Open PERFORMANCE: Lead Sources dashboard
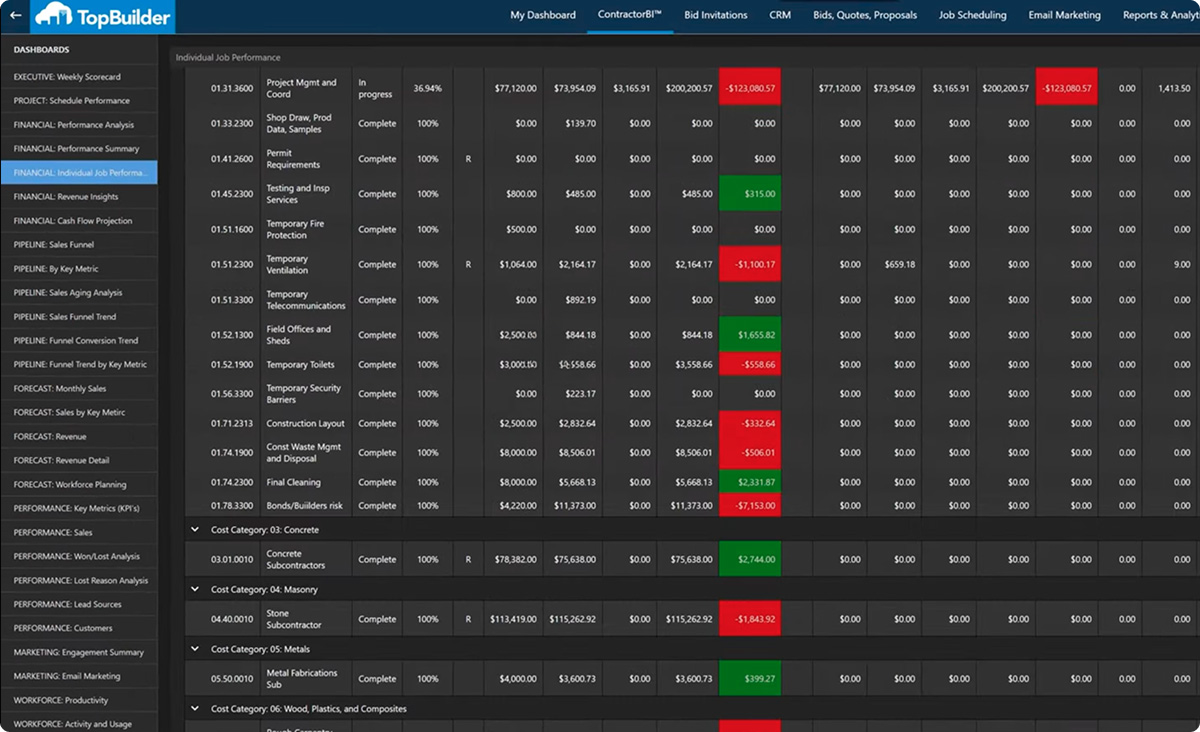Image resolution: width=1200 pixels, height=732 pixels. point(79,605)
